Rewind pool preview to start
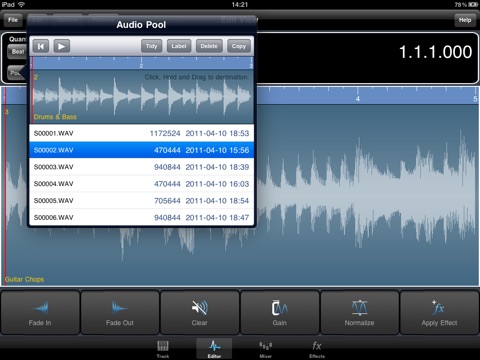The height and width of the screenshot is (360, 480). 41,46
